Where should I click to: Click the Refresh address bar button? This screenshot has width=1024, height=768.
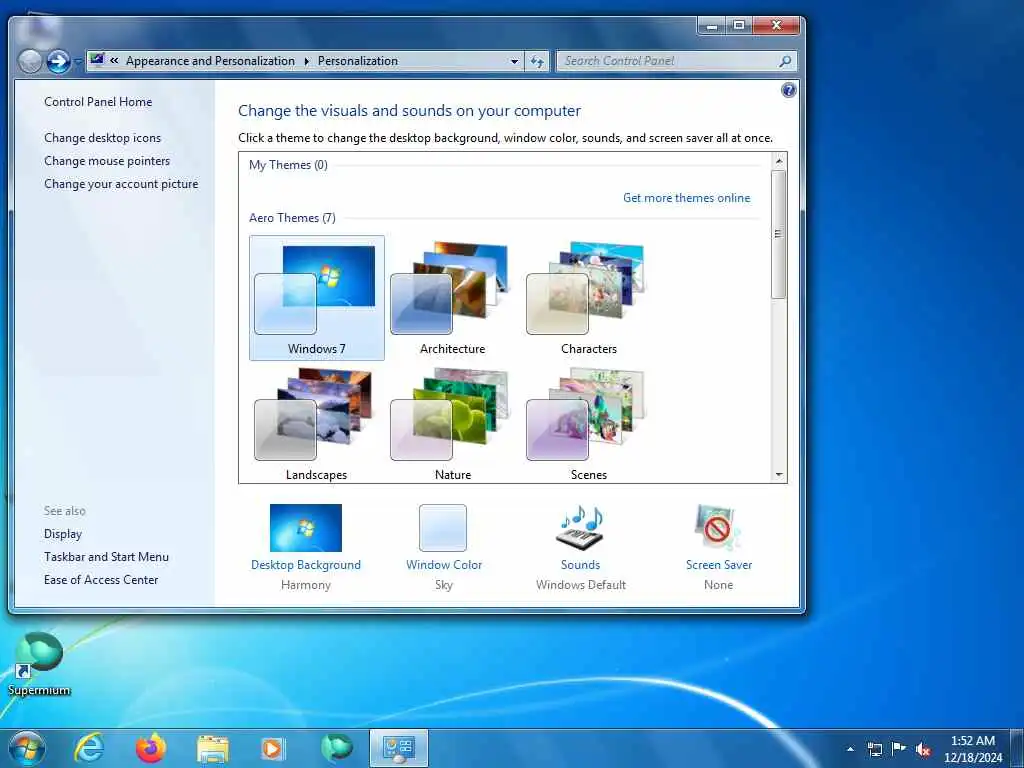tap(537, 61)
